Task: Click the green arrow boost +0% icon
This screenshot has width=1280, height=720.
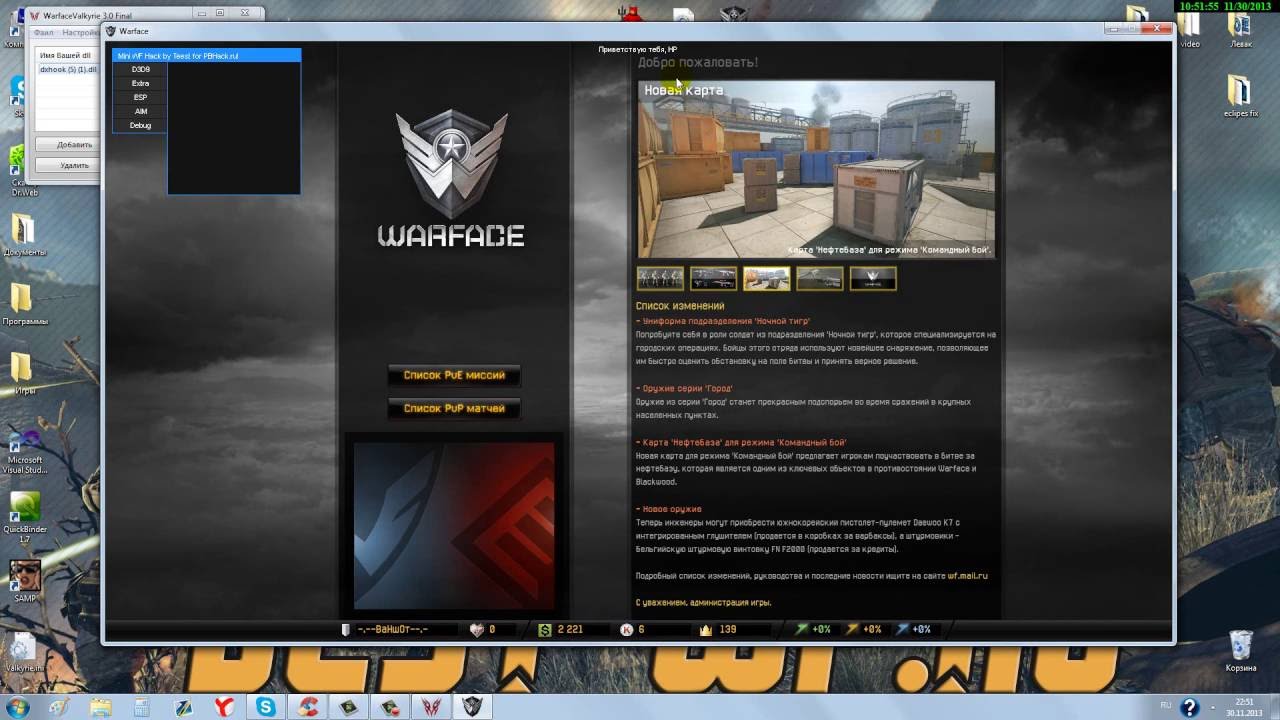Action: point(802,629)
